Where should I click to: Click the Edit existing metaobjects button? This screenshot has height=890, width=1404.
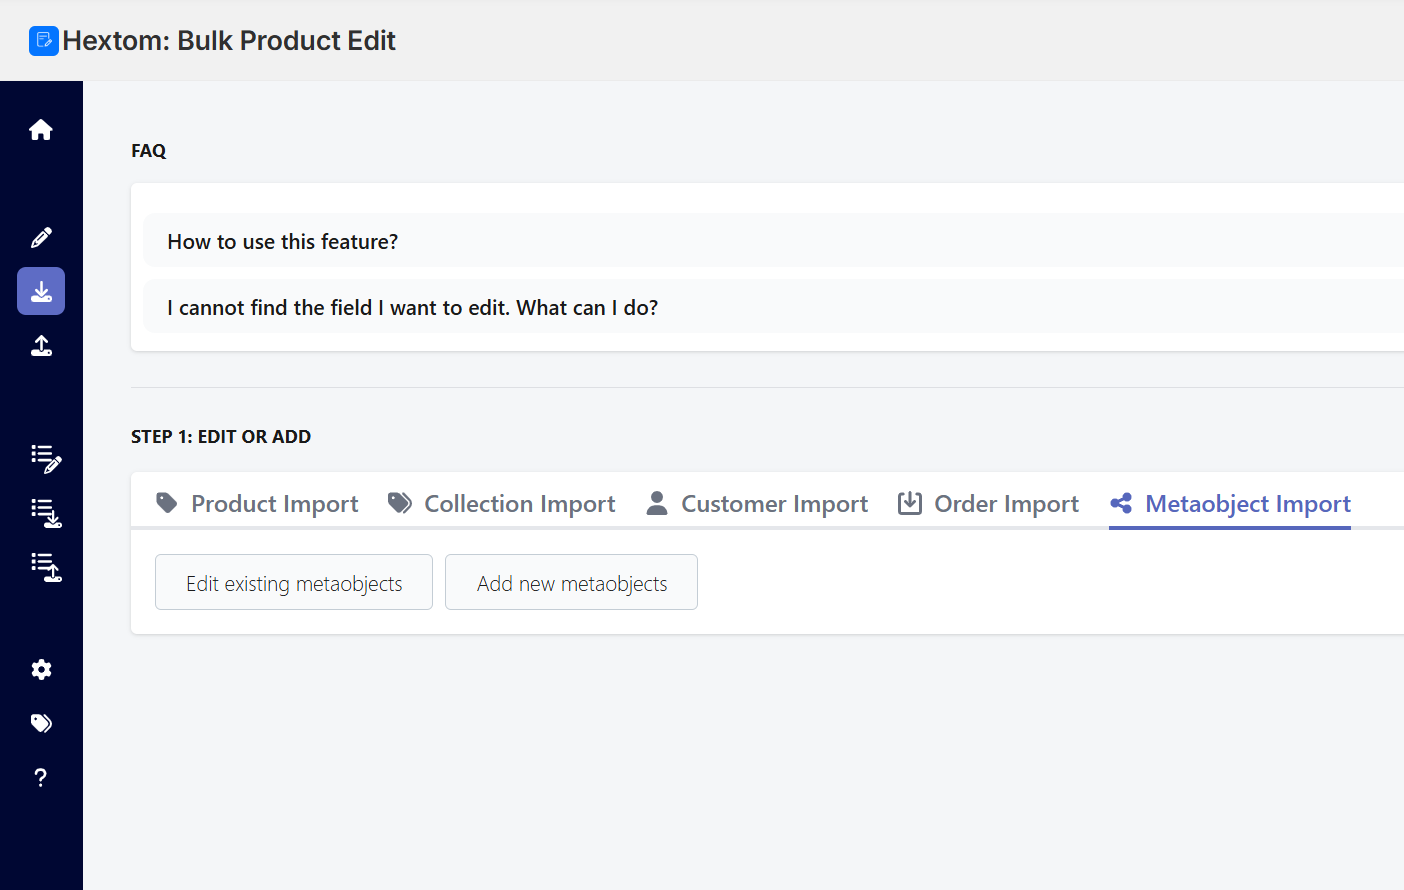point(294,583)
